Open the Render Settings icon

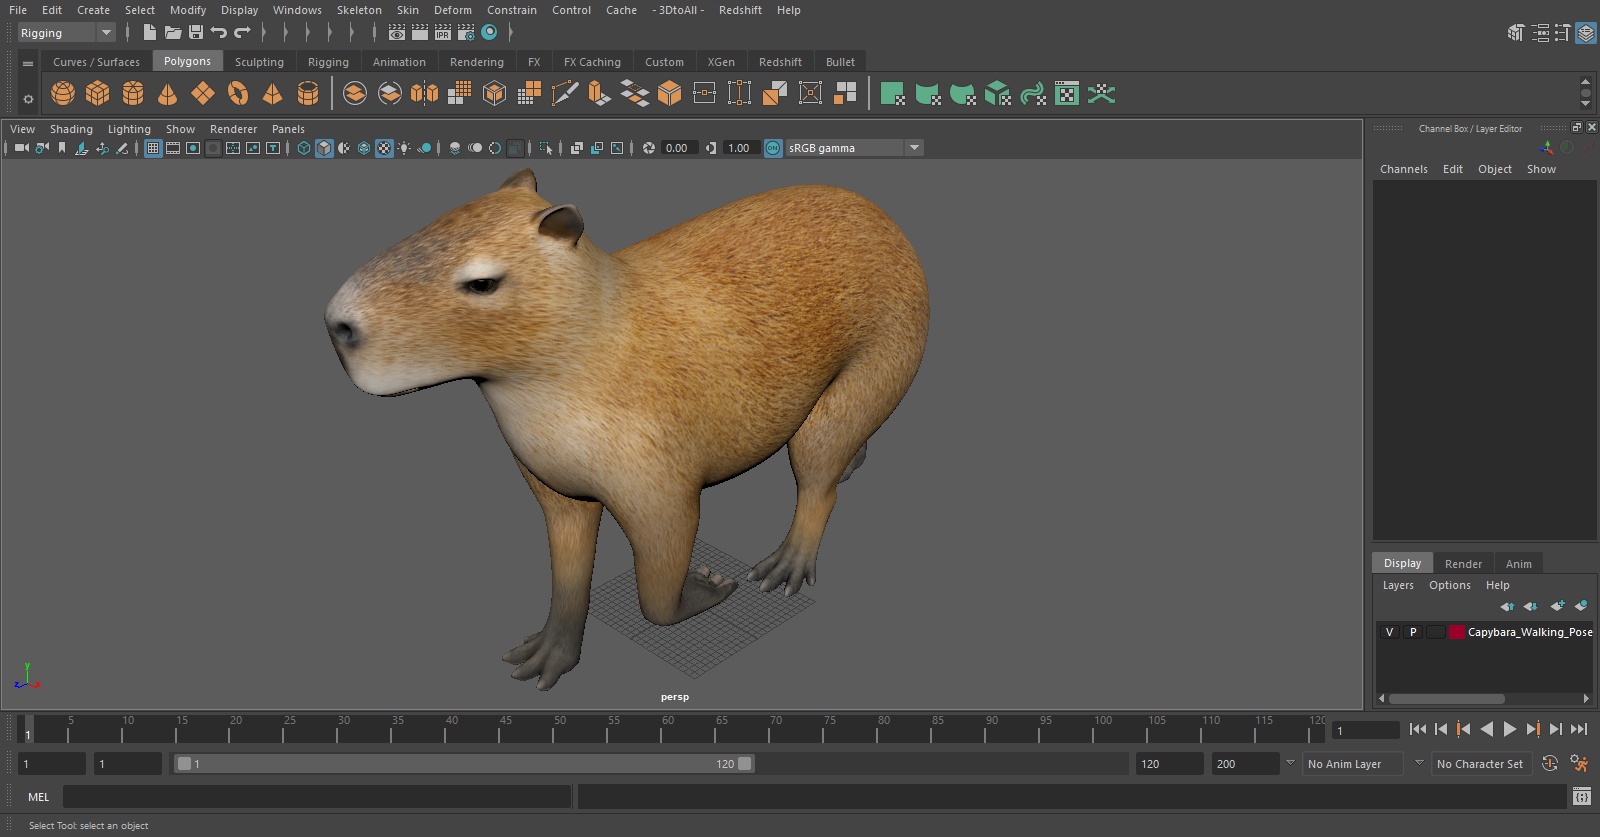coord(466,33)
